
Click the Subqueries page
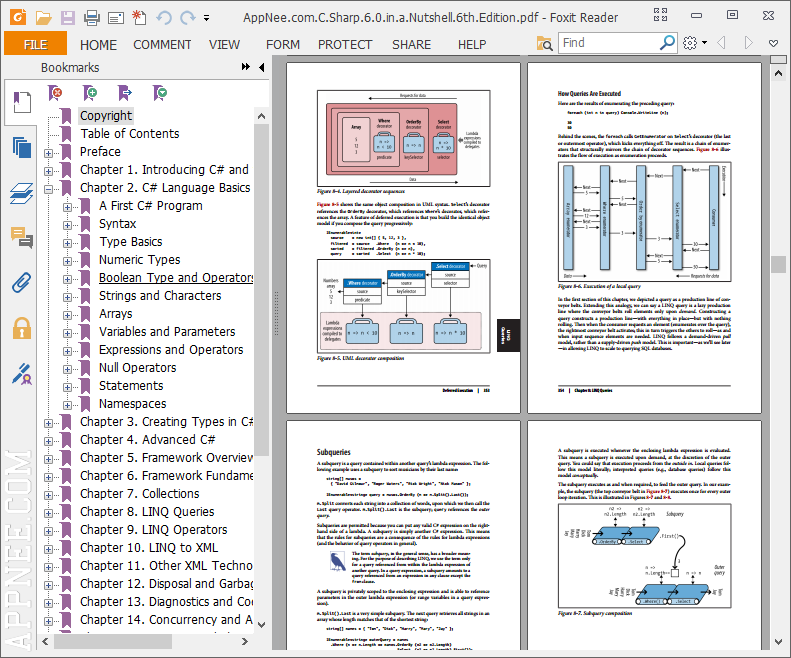tap(403, 535)
